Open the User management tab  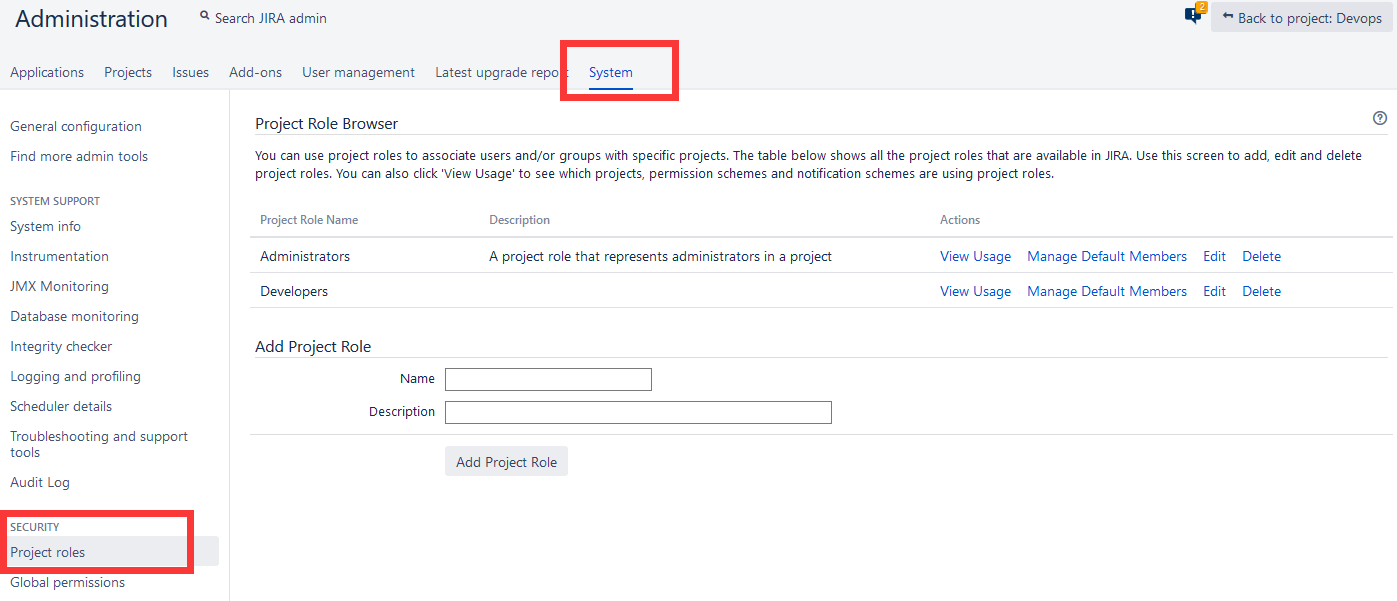pyautogui.click(x=358, y=71)
